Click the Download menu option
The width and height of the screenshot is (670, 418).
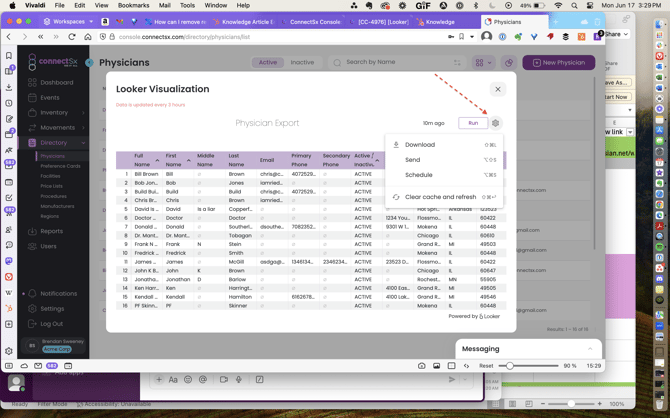420,145
